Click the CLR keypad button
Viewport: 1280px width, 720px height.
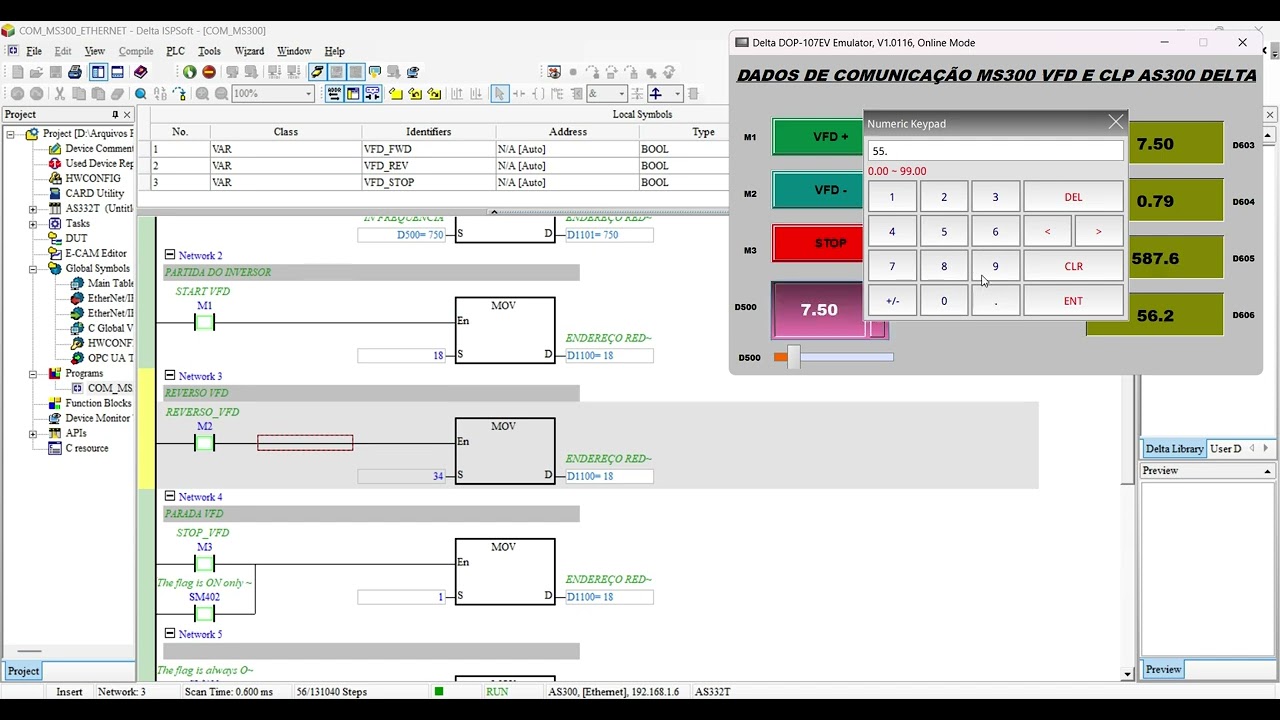click(x=1073, y=266)
